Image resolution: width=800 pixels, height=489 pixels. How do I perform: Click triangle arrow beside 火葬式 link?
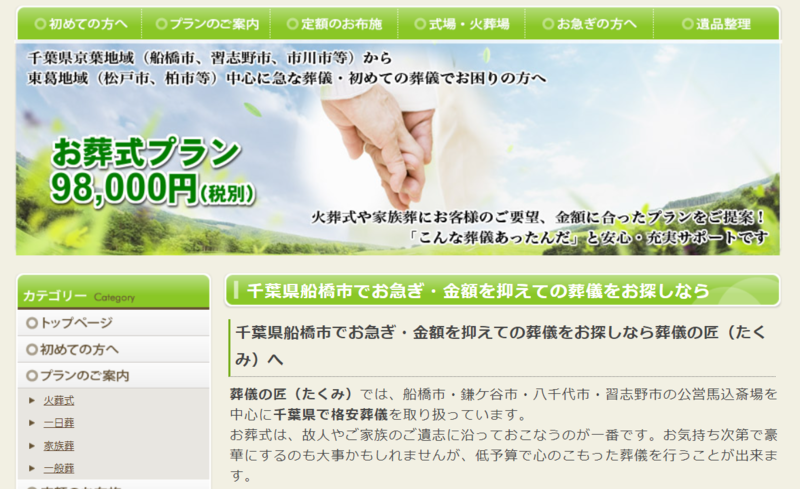click(32, 401)
